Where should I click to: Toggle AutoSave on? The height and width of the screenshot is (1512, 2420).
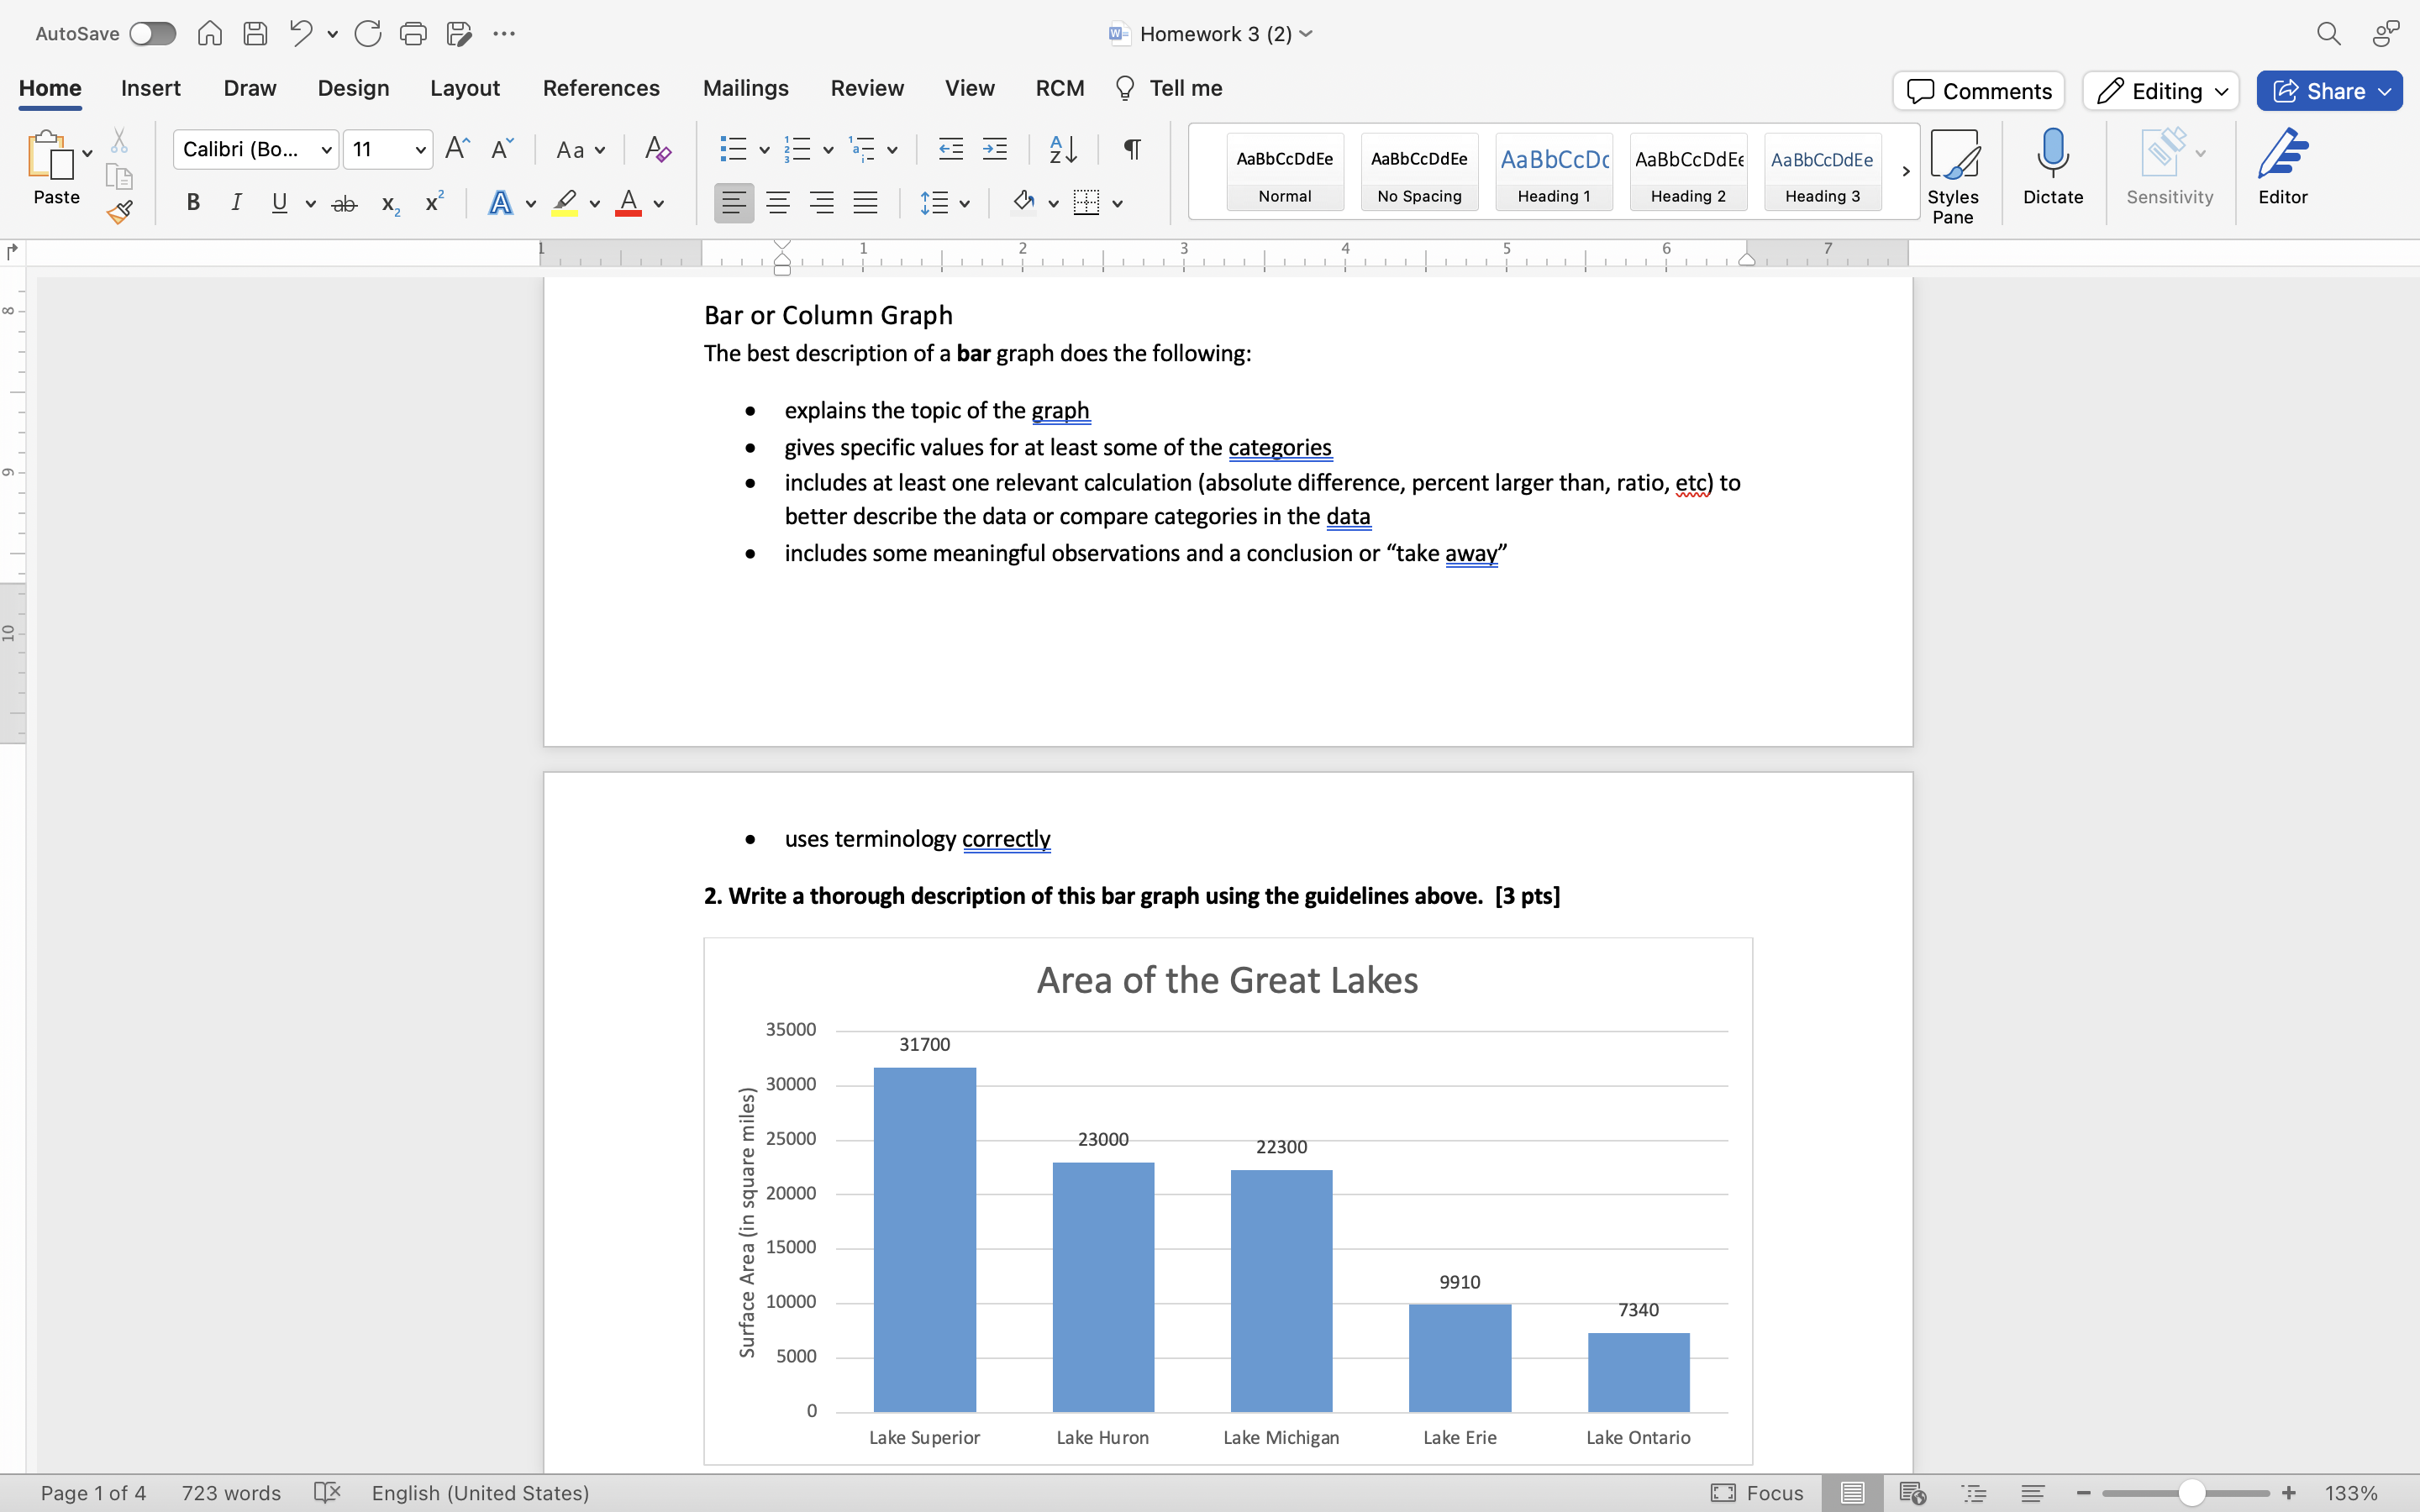pos(152,33)
